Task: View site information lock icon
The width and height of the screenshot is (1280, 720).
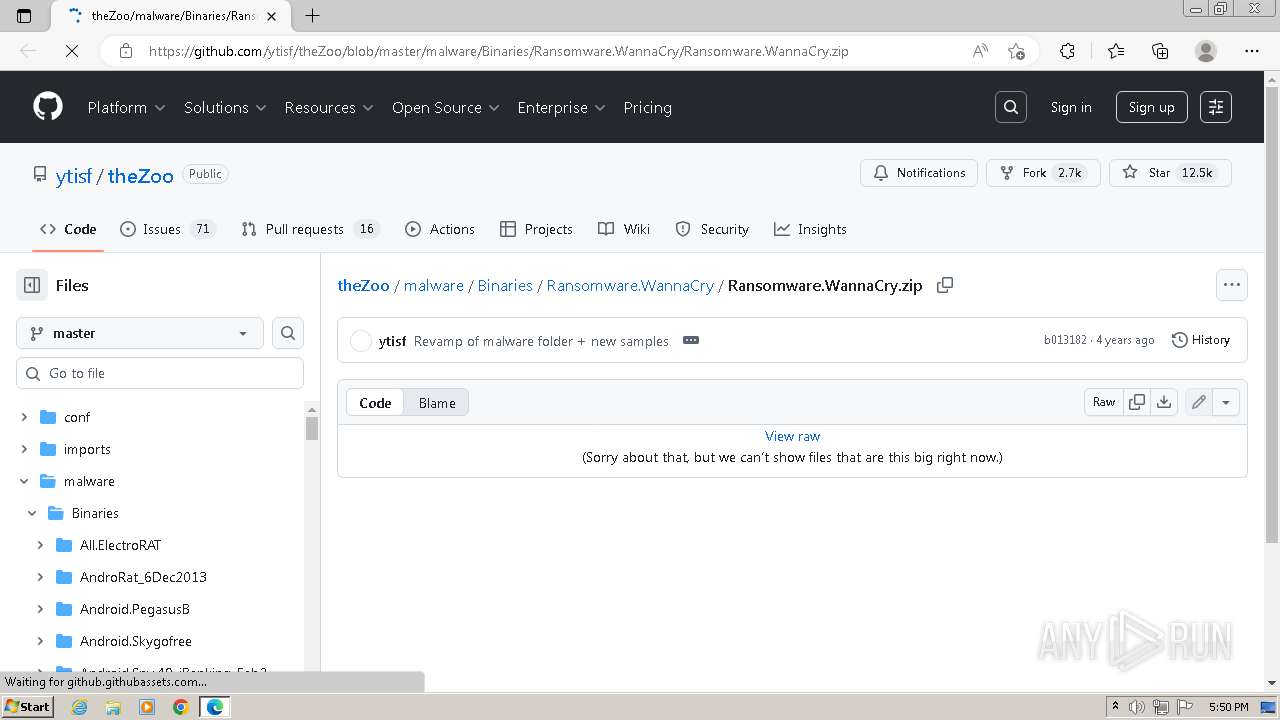Action: [x=126, y=51]
